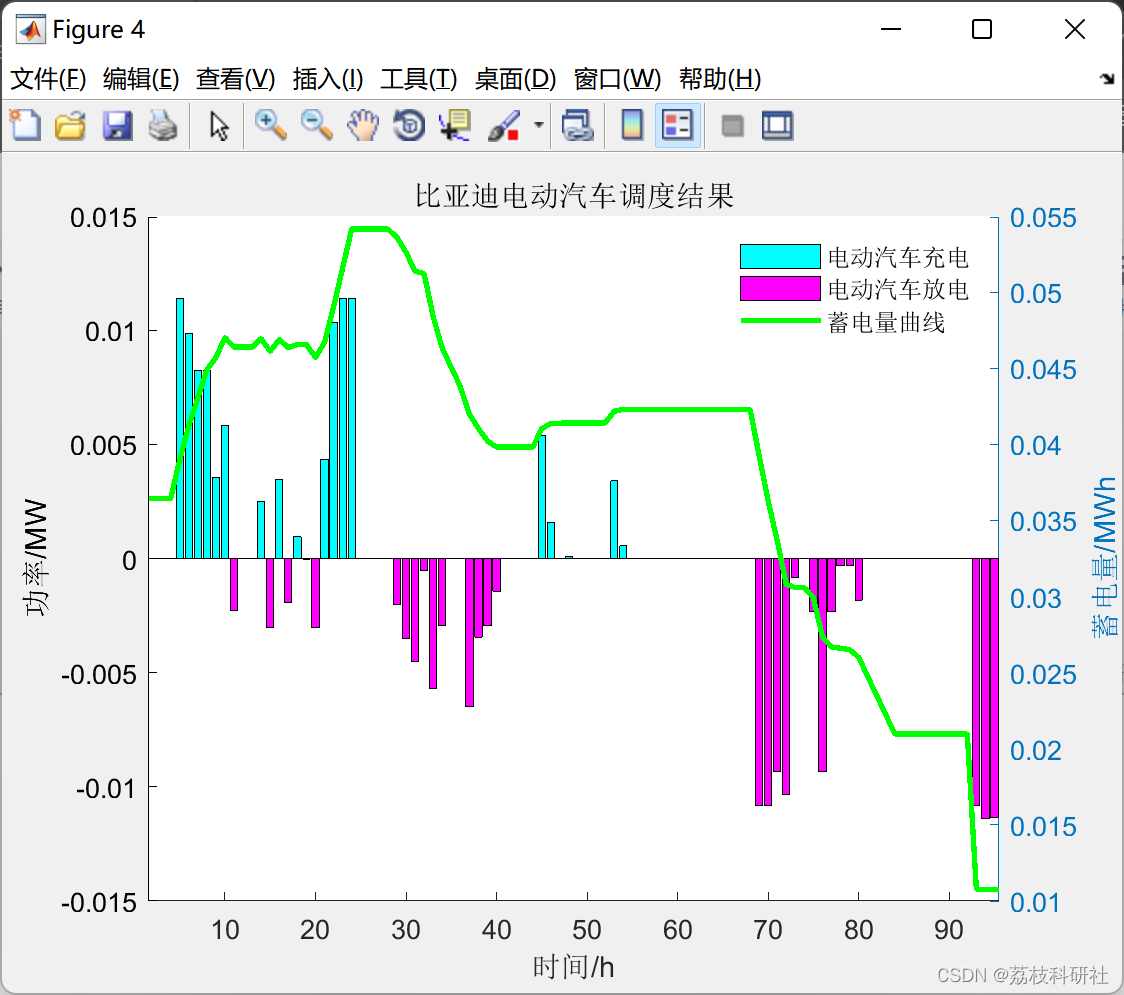Open the 编辑(E) menu
The image size is (1124, 995).
pyautogui.click(x=140, y=79)
